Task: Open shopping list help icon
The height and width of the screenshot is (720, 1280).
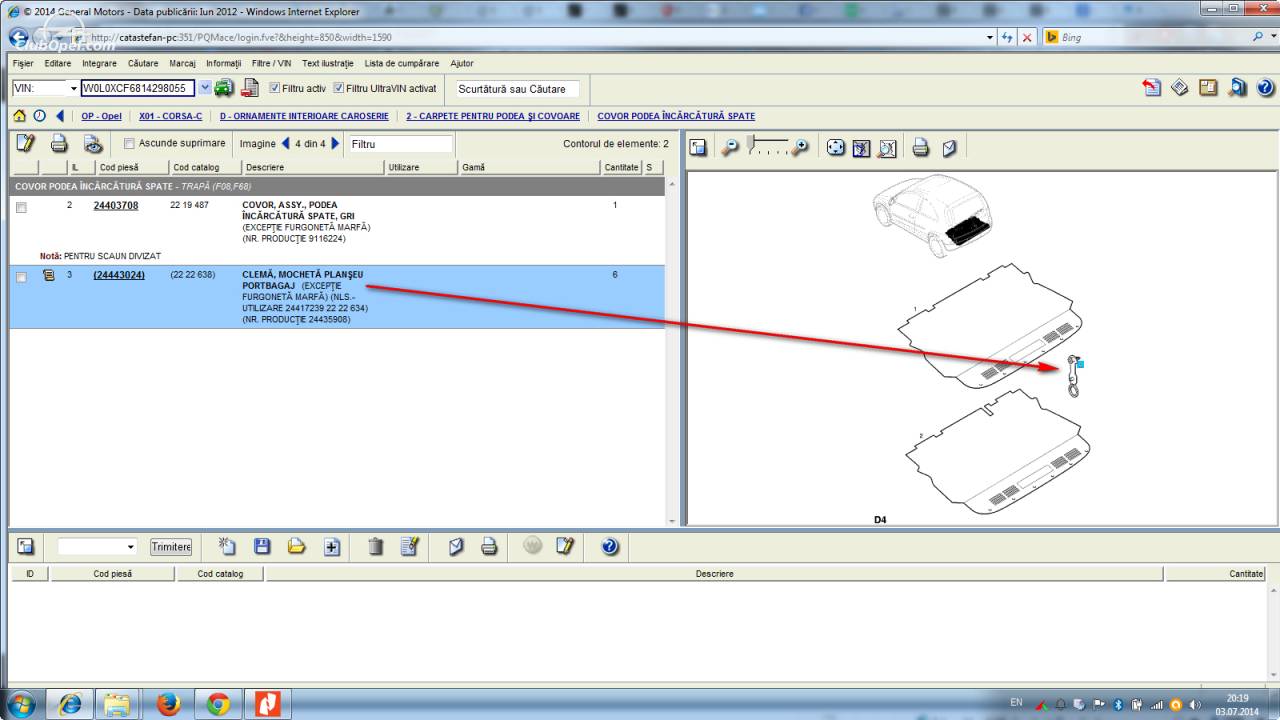Action: coord(610,546)
